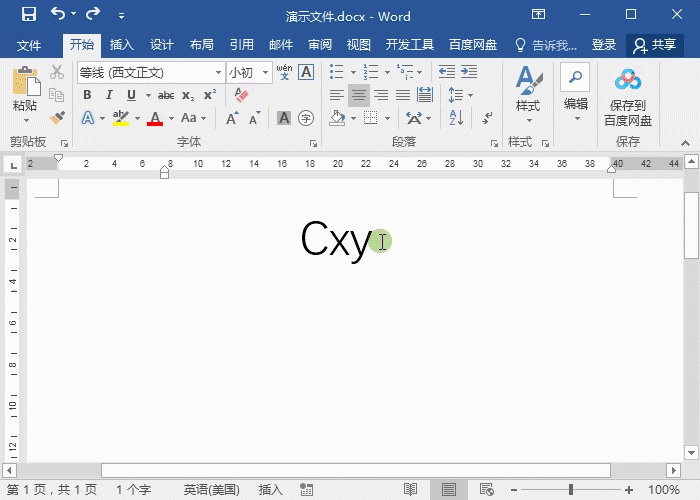Click the Redo arrow icon
The height and width of the screenshot is (500, 700).
pyautogui.click(x=93, y=14)
